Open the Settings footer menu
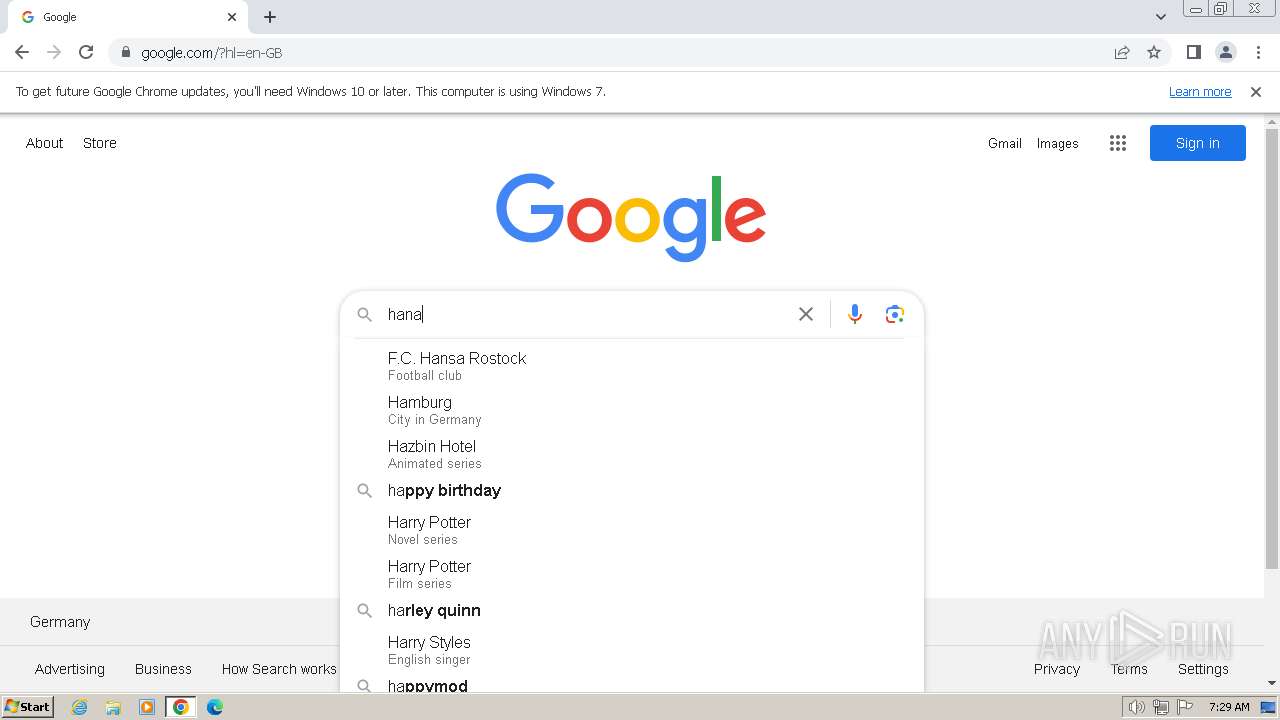The image size is (1280, 720). pos(1203,669)
